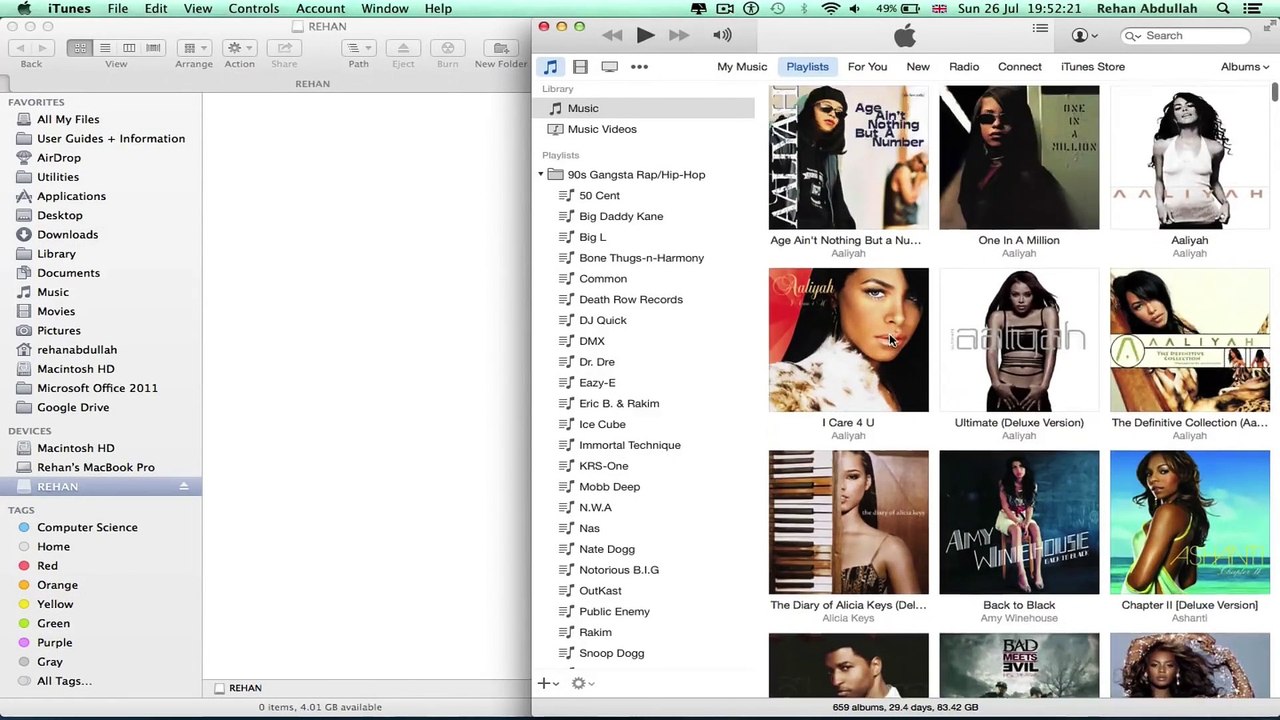This screenshot has width=1280, height=720.
Task: Open the For You tab
Action: (867, 67)
